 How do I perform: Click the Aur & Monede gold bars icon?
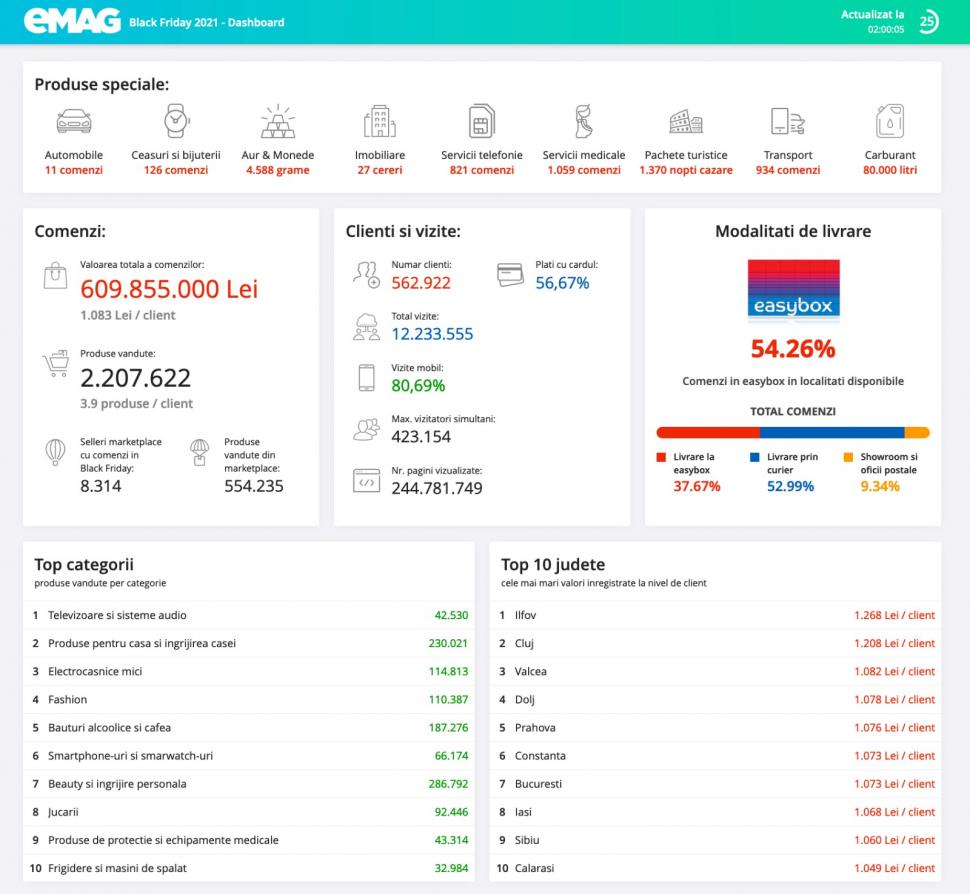[277, 121]
